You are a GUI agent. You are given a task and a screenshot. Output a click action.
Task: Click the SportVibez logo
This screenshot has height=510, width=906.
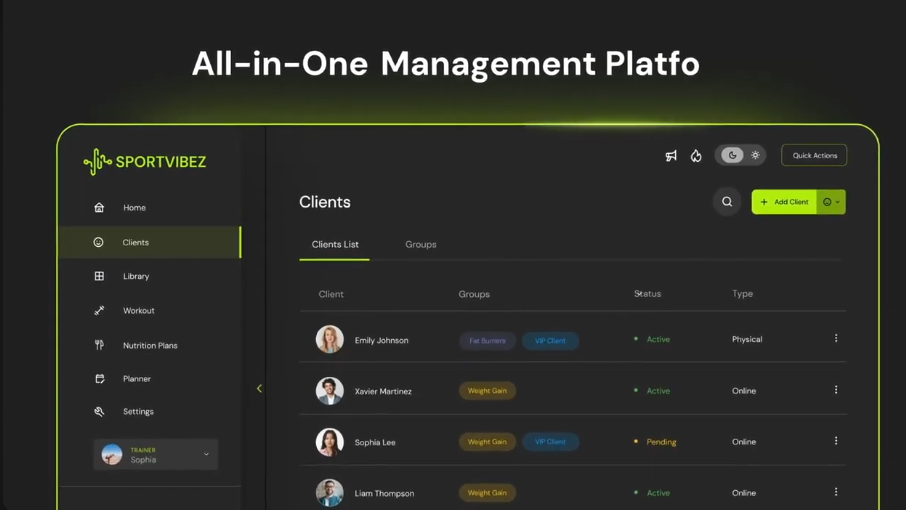[145, 162]
